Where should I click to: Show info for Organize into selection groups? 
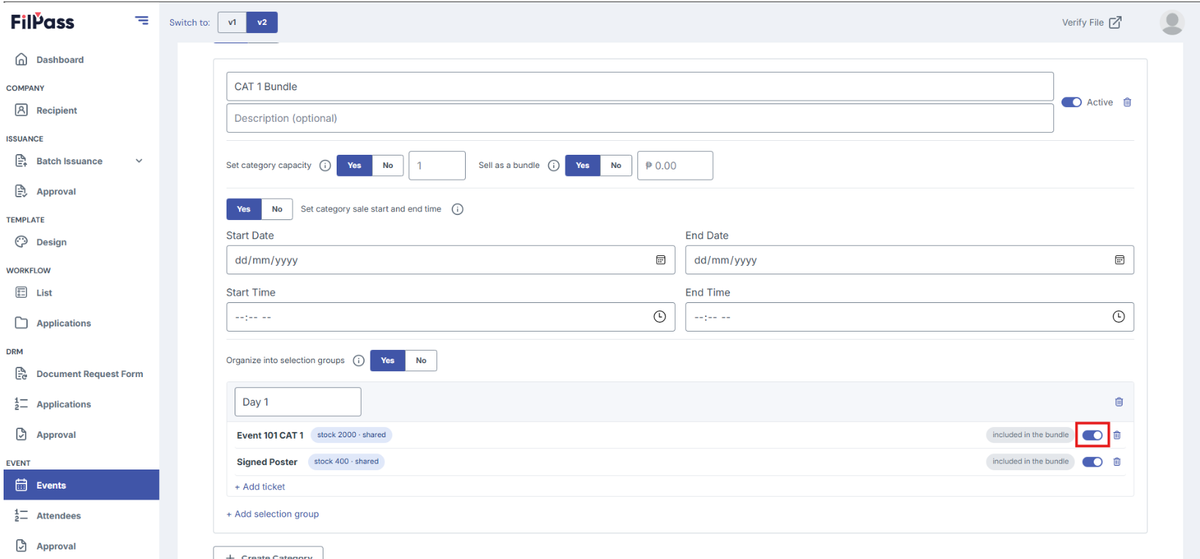point(358,360)
